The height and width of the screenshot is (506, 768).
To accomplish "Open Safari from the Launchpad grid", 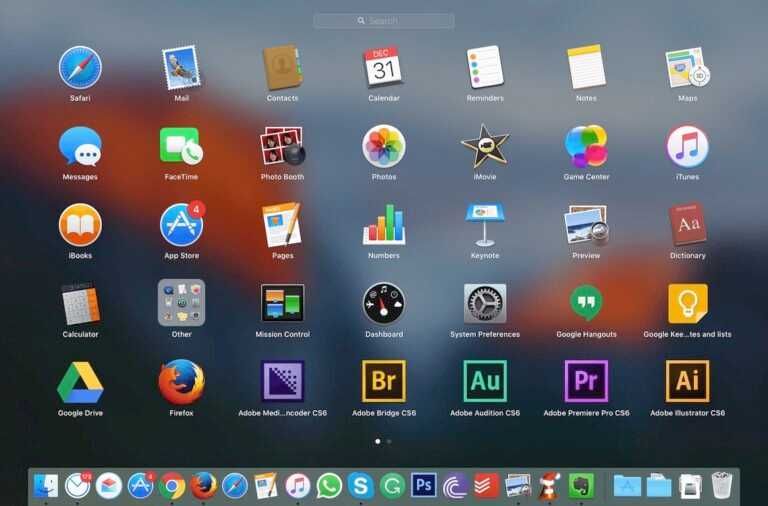I will 80,68.
